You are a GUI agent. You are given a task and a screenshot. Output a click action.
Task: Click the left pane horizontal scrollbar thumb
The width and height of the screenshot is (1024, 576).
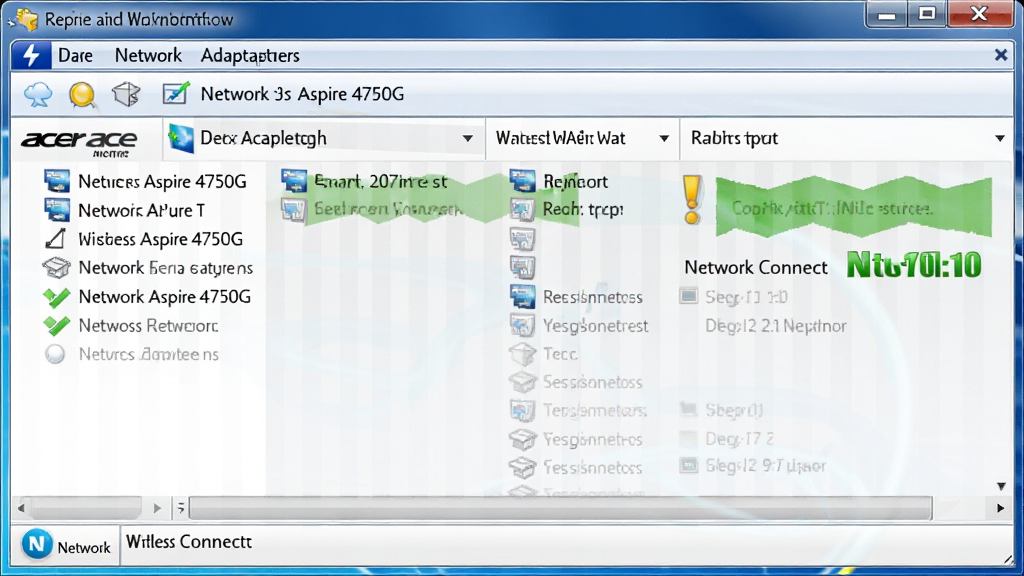coord(86,507)
